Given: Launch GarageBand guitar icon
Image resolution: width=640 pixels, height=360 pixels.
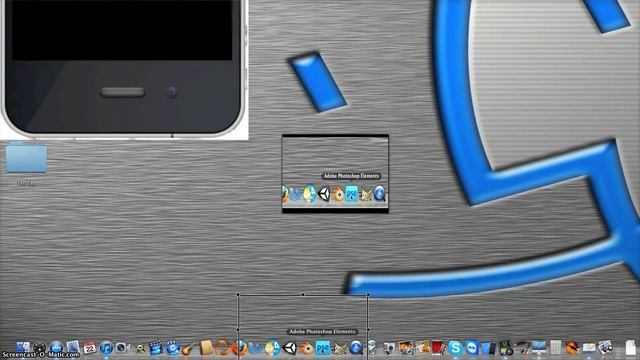Looking at the screenshot, I should [188, 349].
